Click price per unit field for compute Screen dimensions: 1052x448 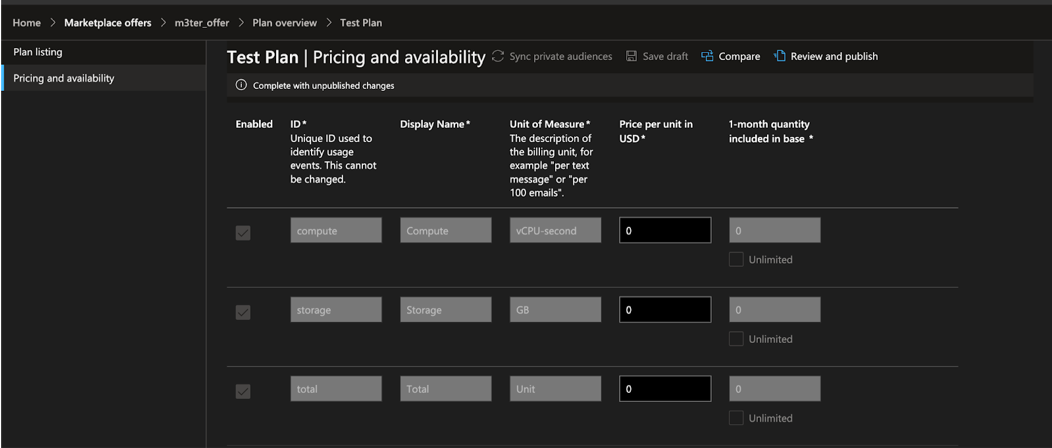[665, 230]
